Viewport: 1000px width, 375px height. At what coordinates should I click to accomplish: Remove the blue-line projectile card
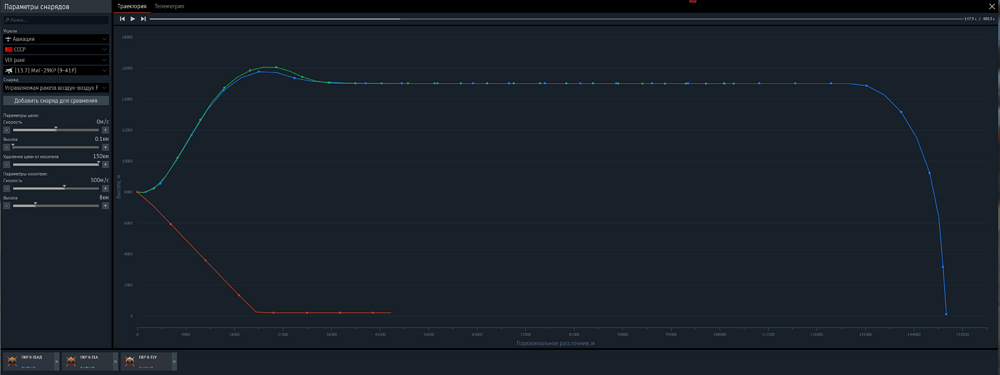point(56,362)
